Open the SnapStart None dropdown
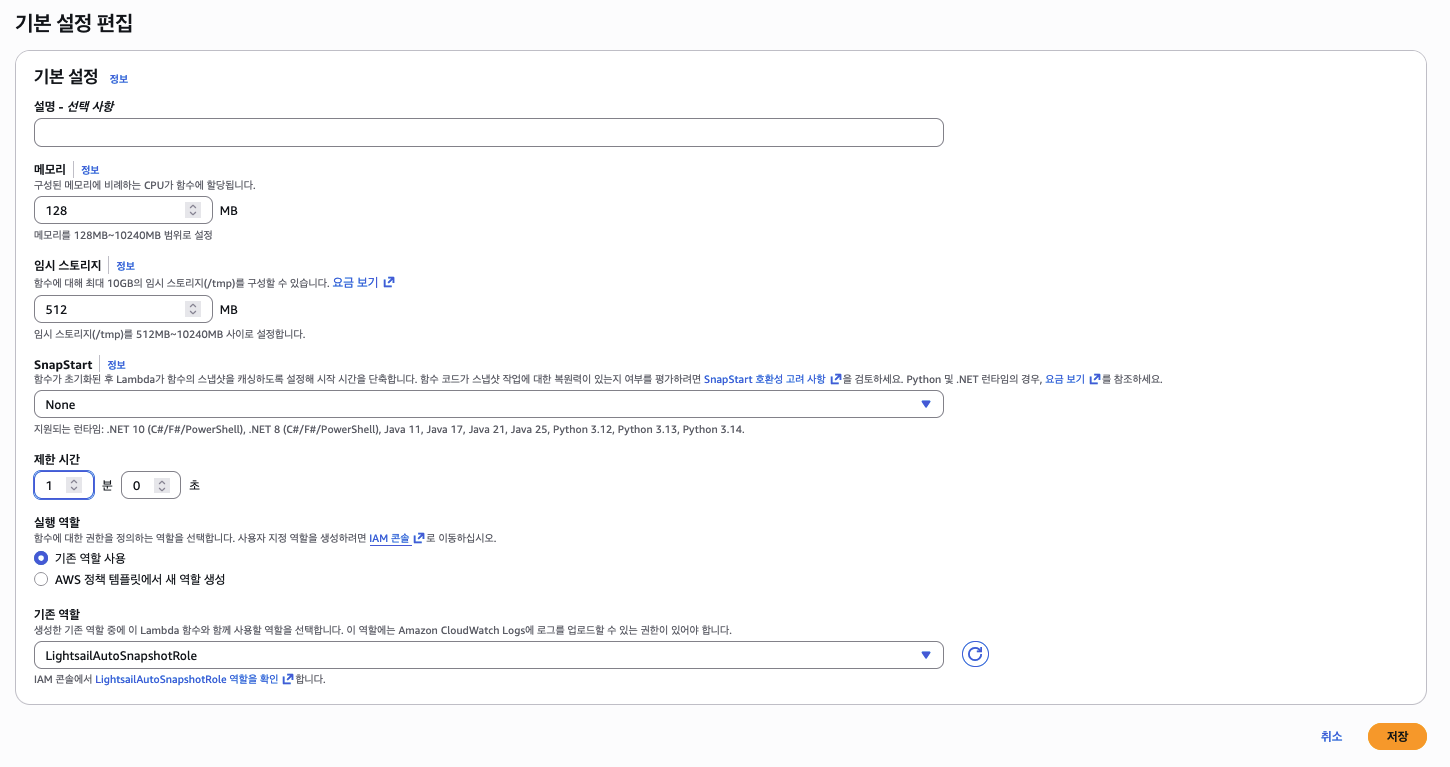Viewport: 1450px width, 767px height. pos(488,404)
